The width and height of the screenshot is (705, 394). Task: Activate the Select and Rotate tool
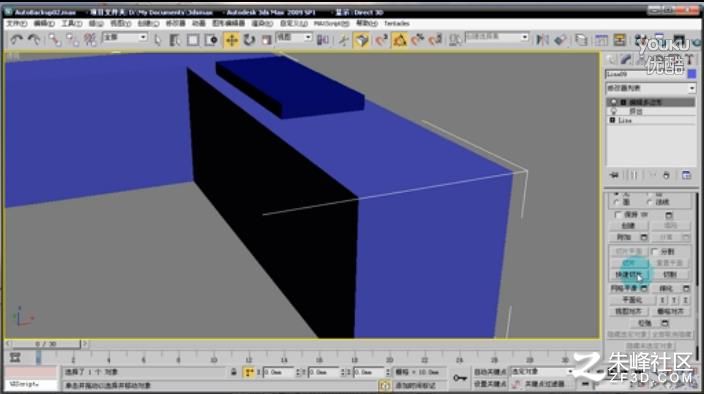click(249, 40)
